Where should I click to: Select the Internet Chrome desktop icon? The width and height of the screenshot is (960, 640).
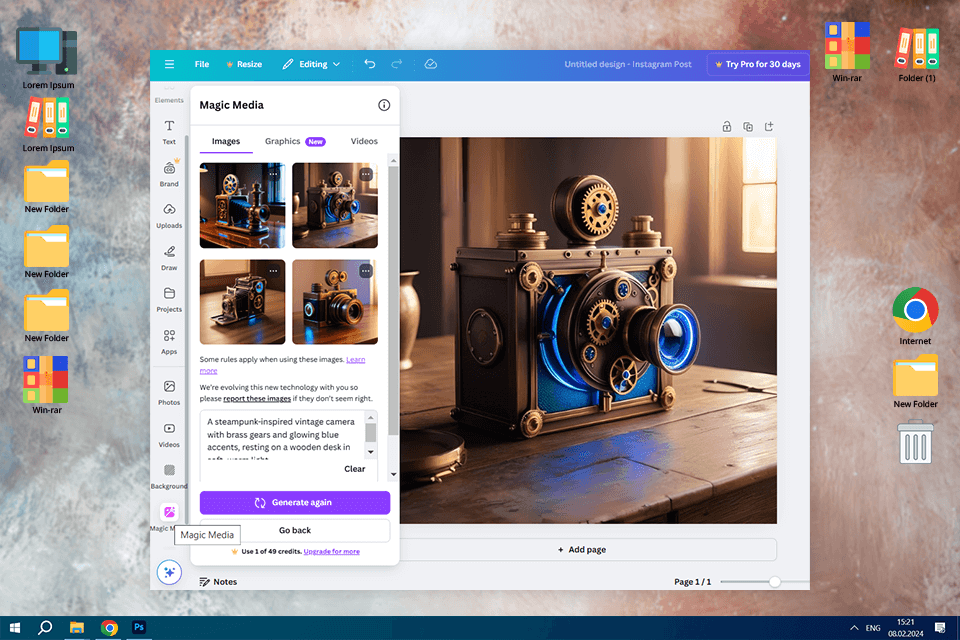915,316
